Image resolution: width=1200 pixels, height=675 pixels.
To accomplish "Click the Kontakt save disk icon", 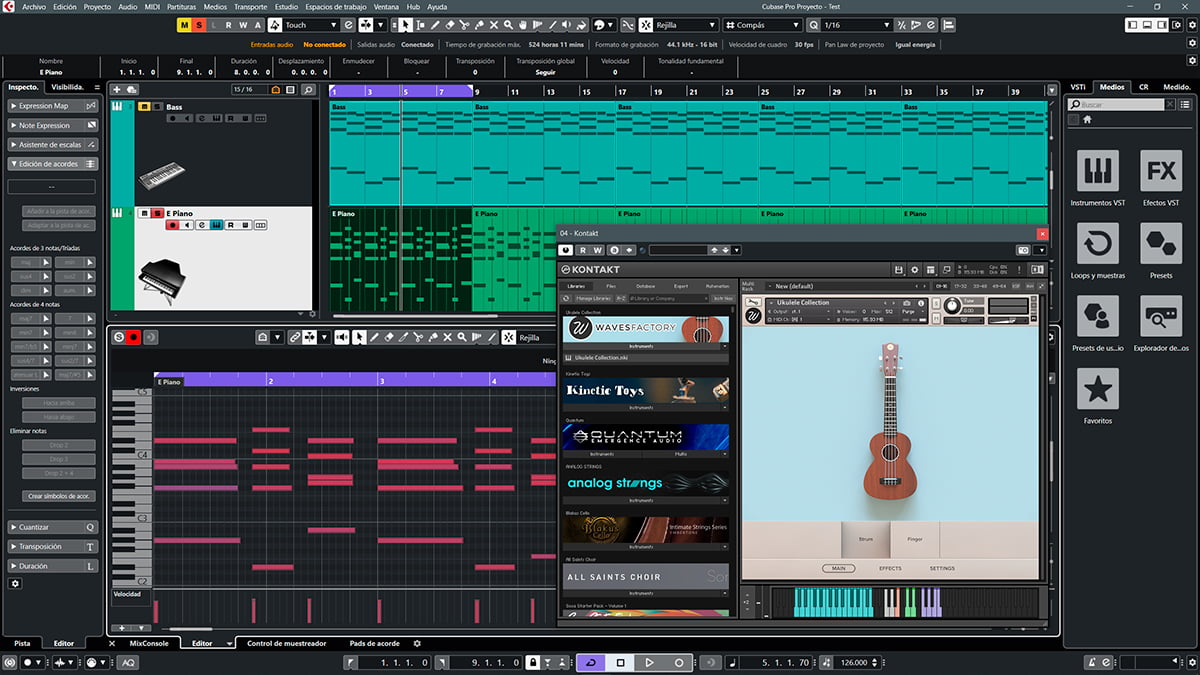I will (899, 270).
